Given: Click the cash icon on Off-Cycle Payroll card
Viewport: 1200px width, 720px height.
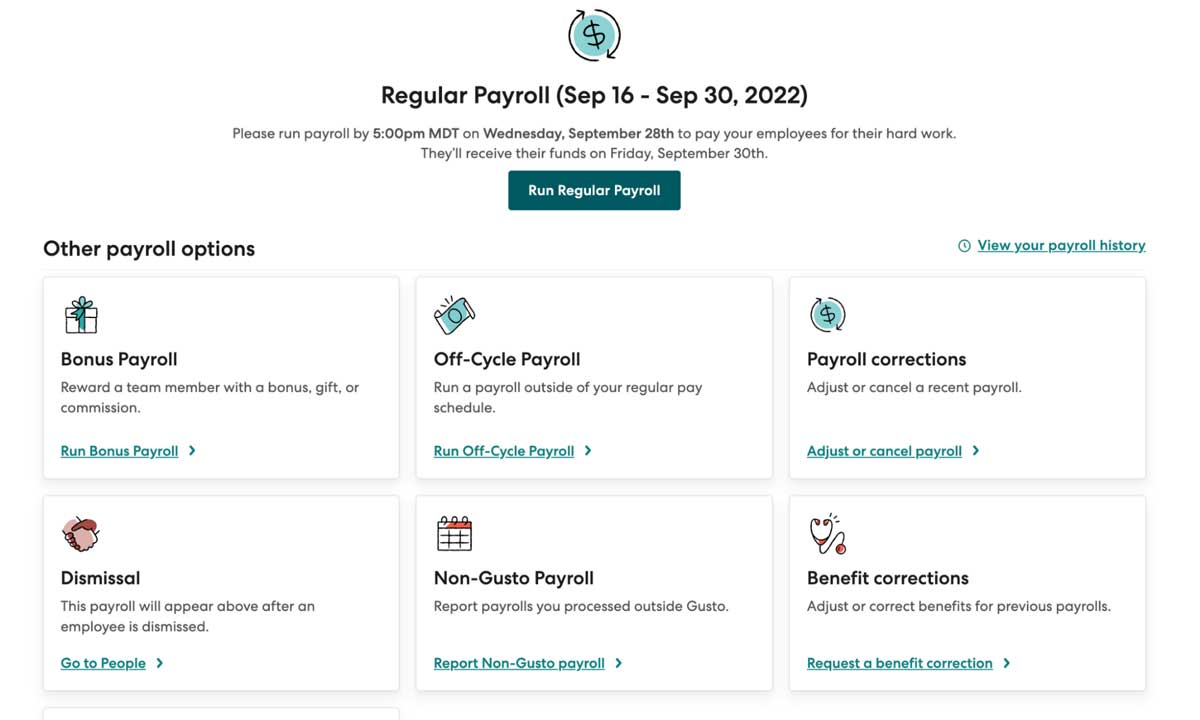Looking at the screenshot, I should [454, 313].
